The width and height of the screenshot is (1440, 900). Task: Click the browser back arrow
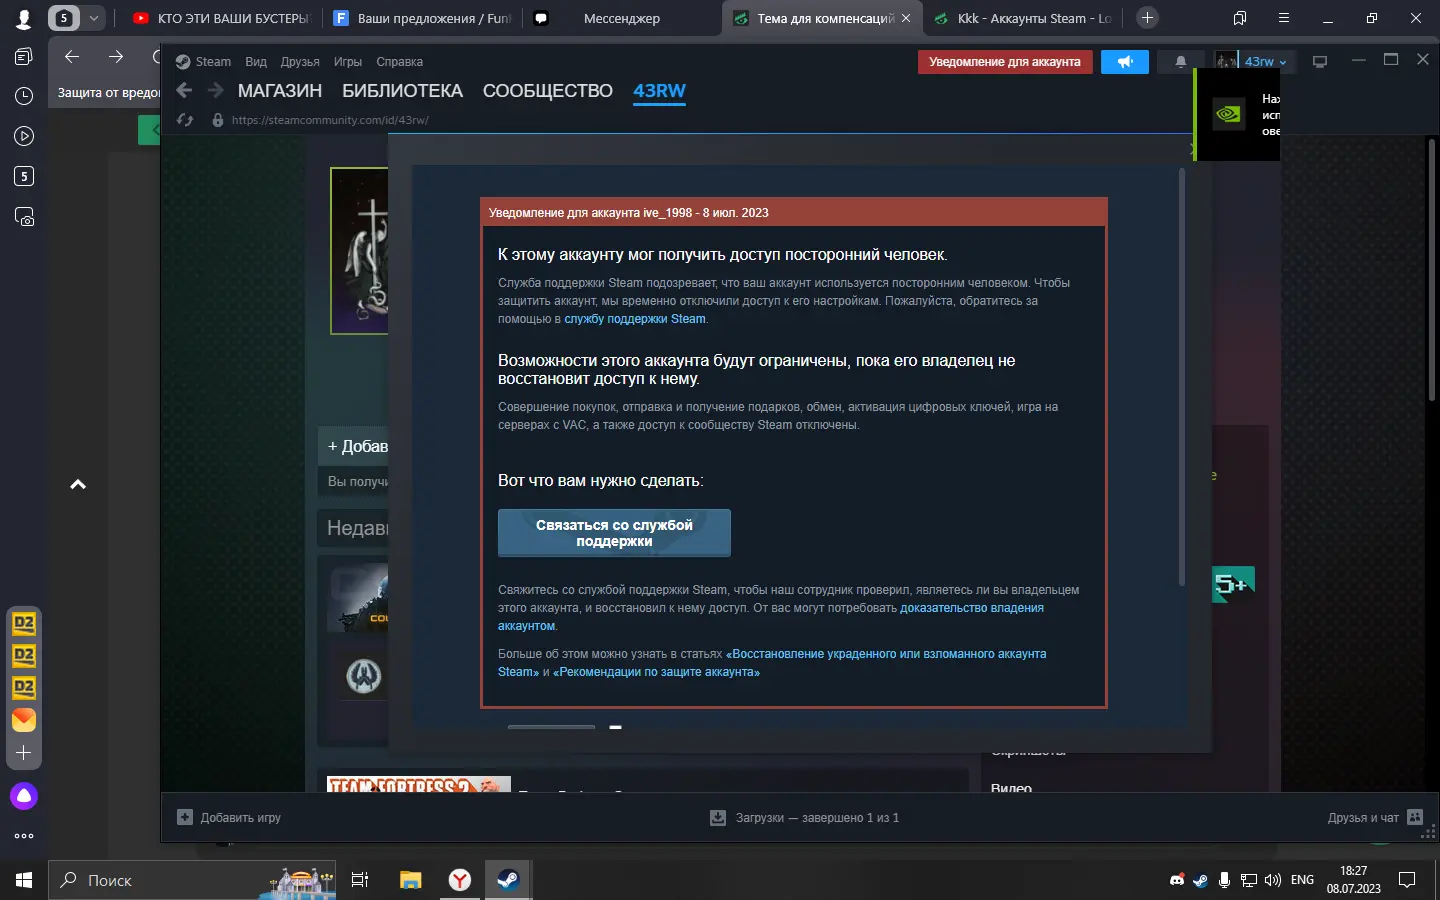72,56
